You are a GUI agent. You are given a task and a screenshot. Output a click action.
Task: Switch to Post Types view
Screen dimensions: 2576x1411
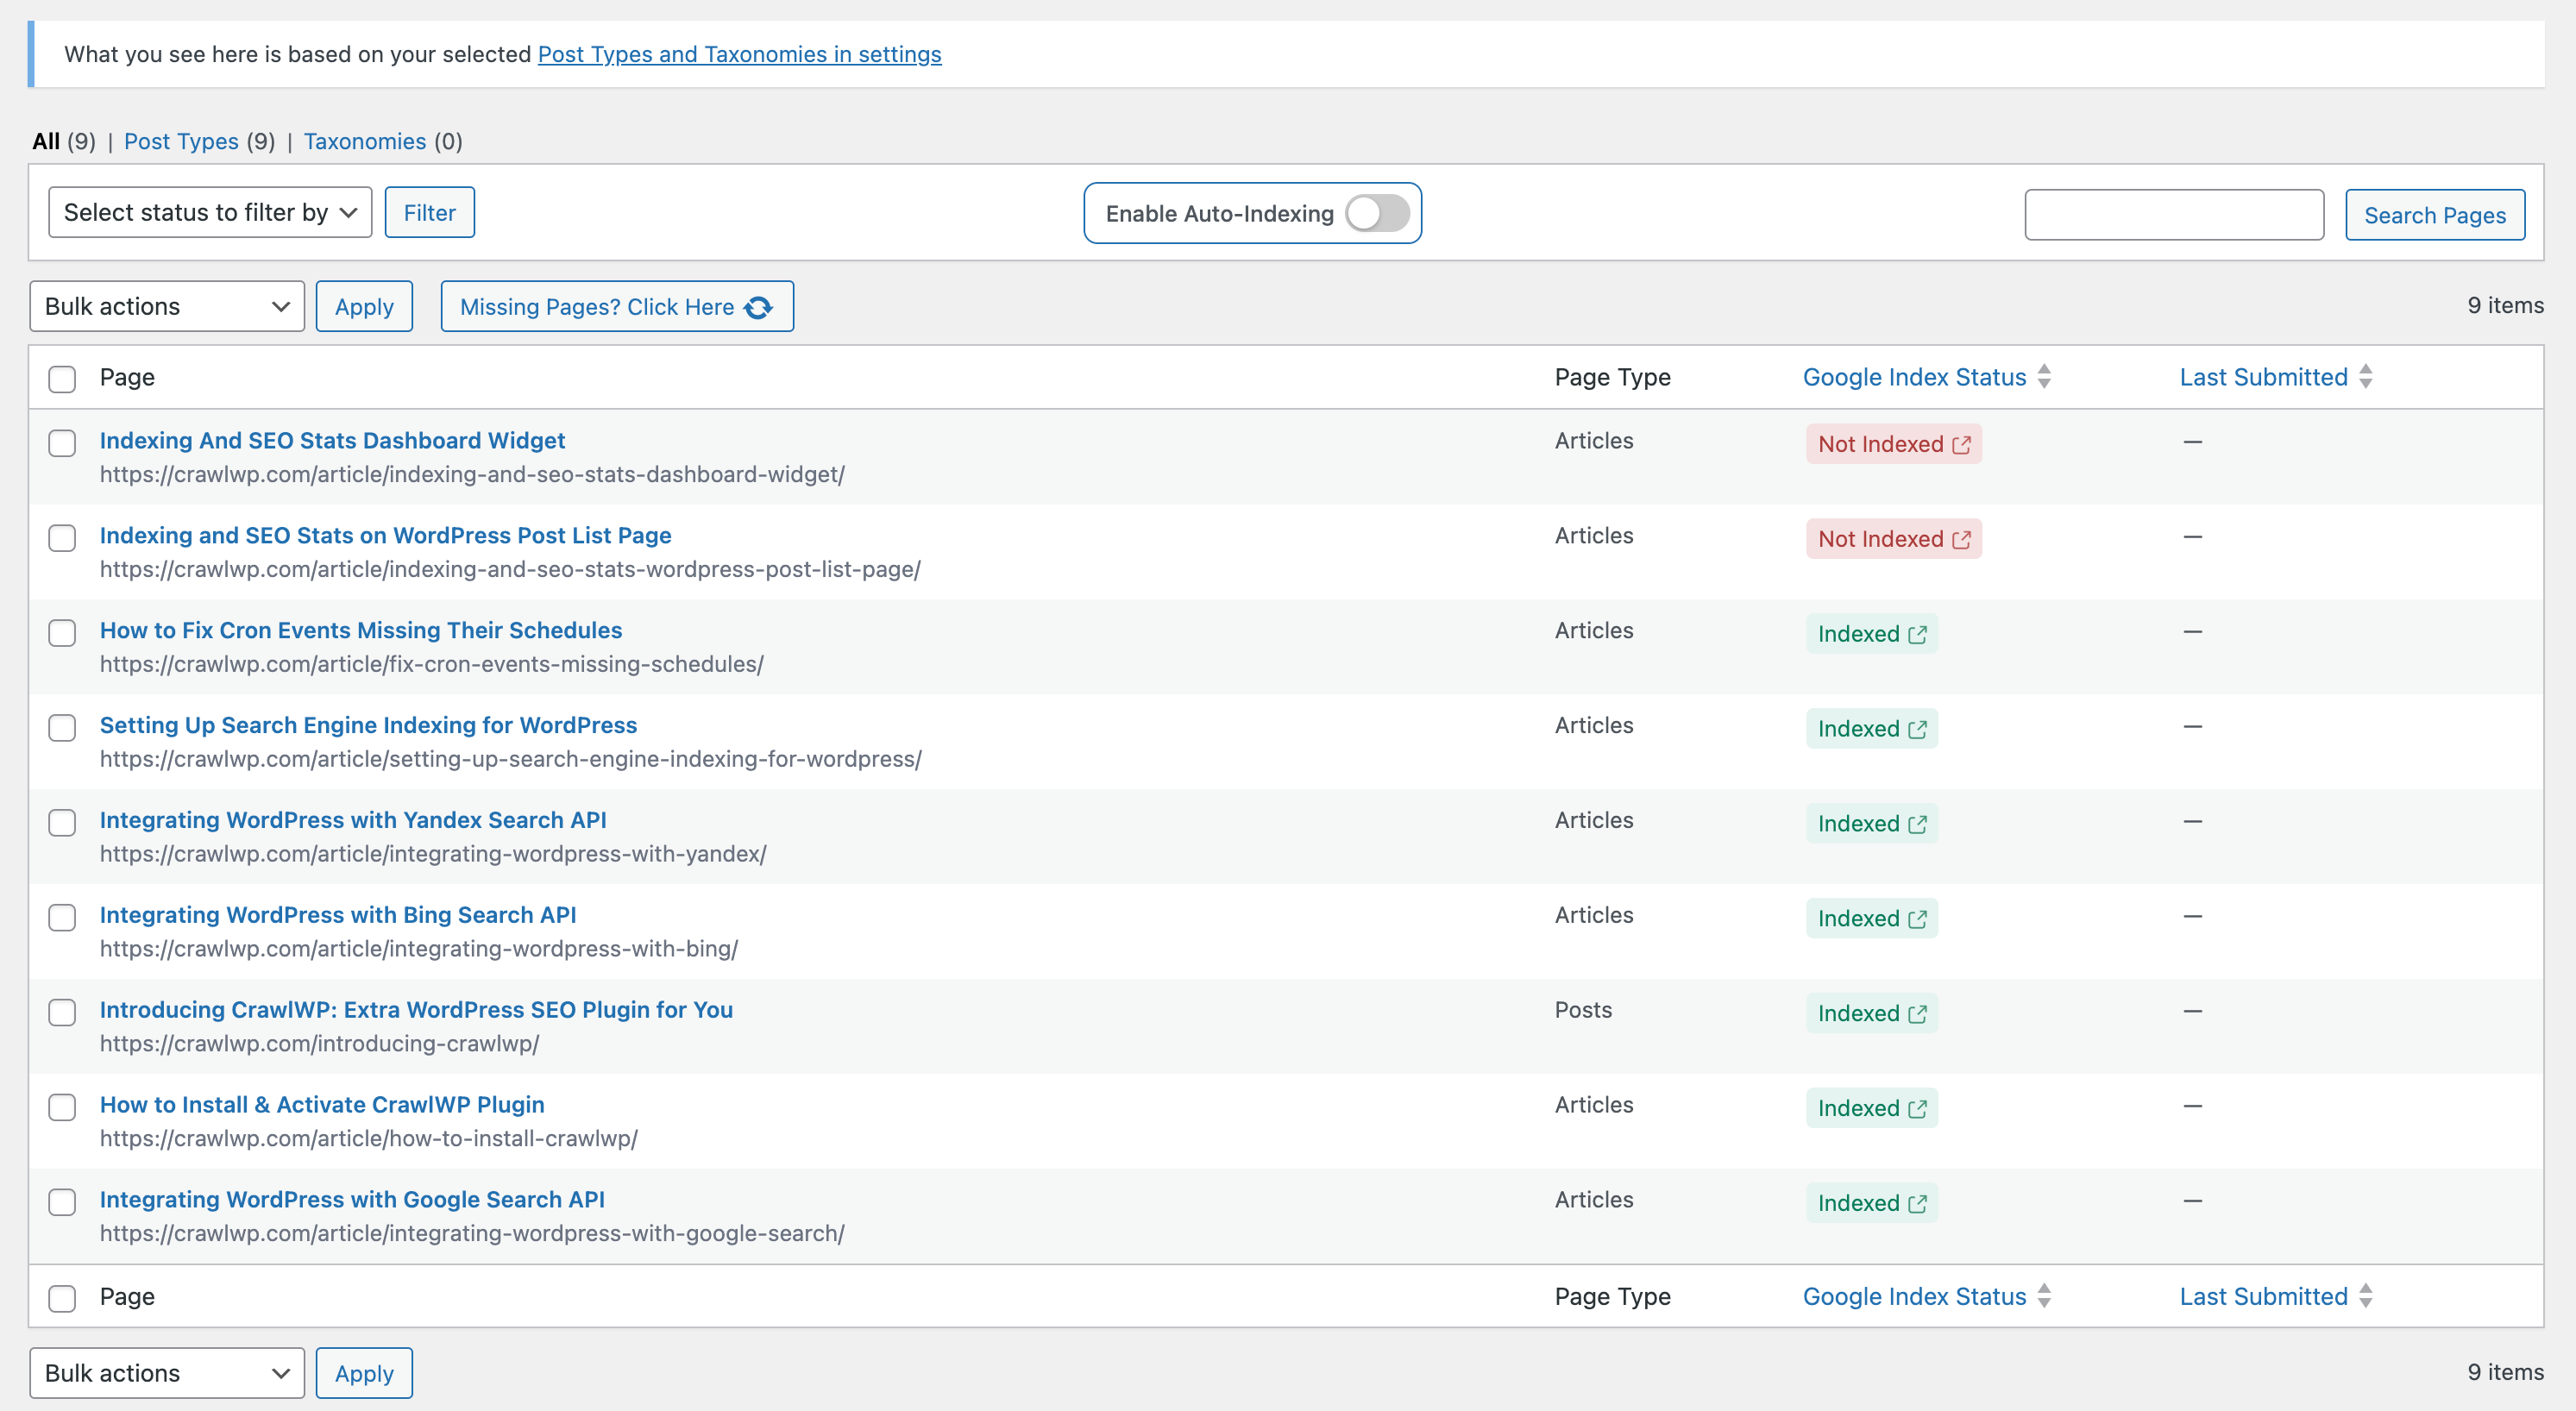click(x=181, y=141)
